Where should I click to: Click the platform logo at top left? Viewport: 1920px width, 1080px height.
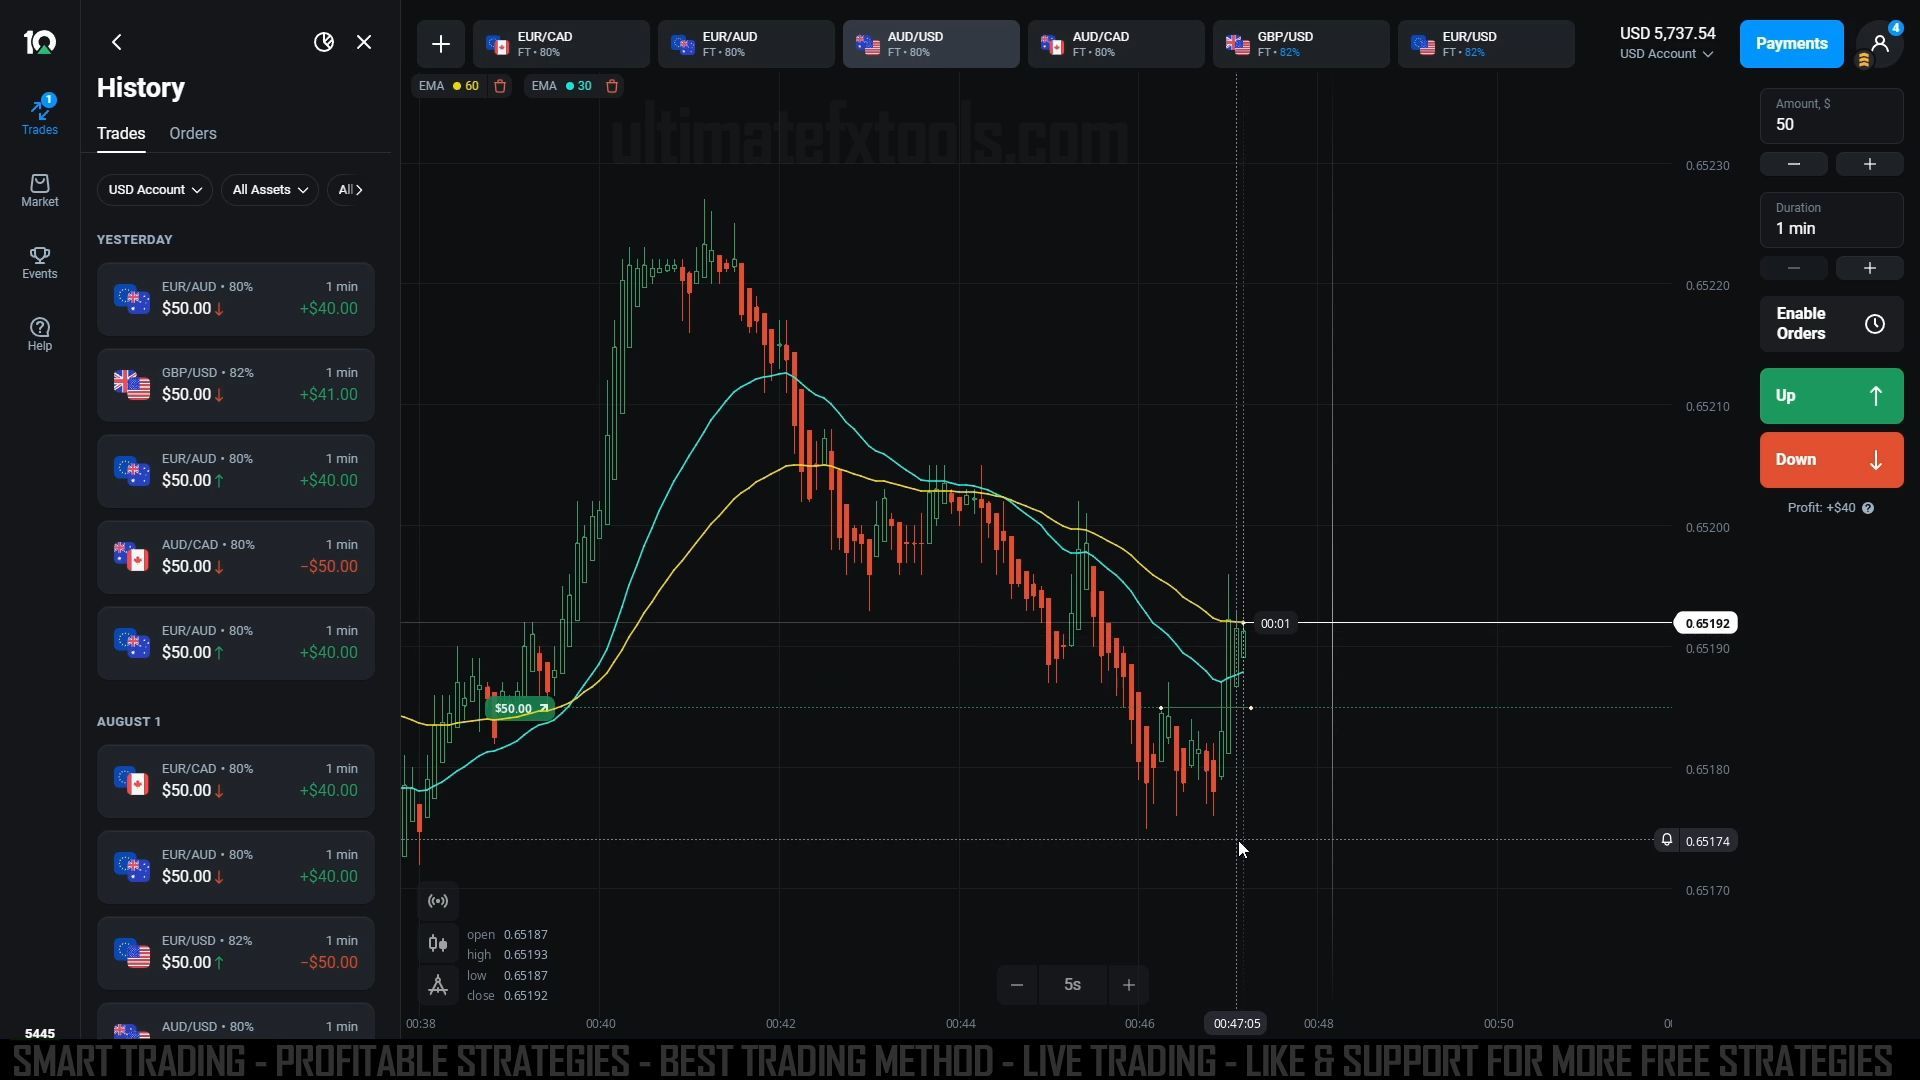pyautogui.click(x=40, y=42)
